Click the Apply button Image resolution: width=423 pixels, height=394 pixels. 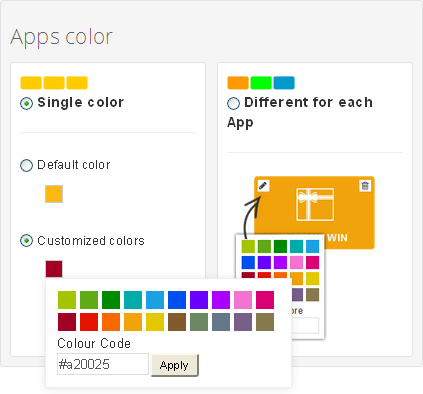[x=175, y=365]
